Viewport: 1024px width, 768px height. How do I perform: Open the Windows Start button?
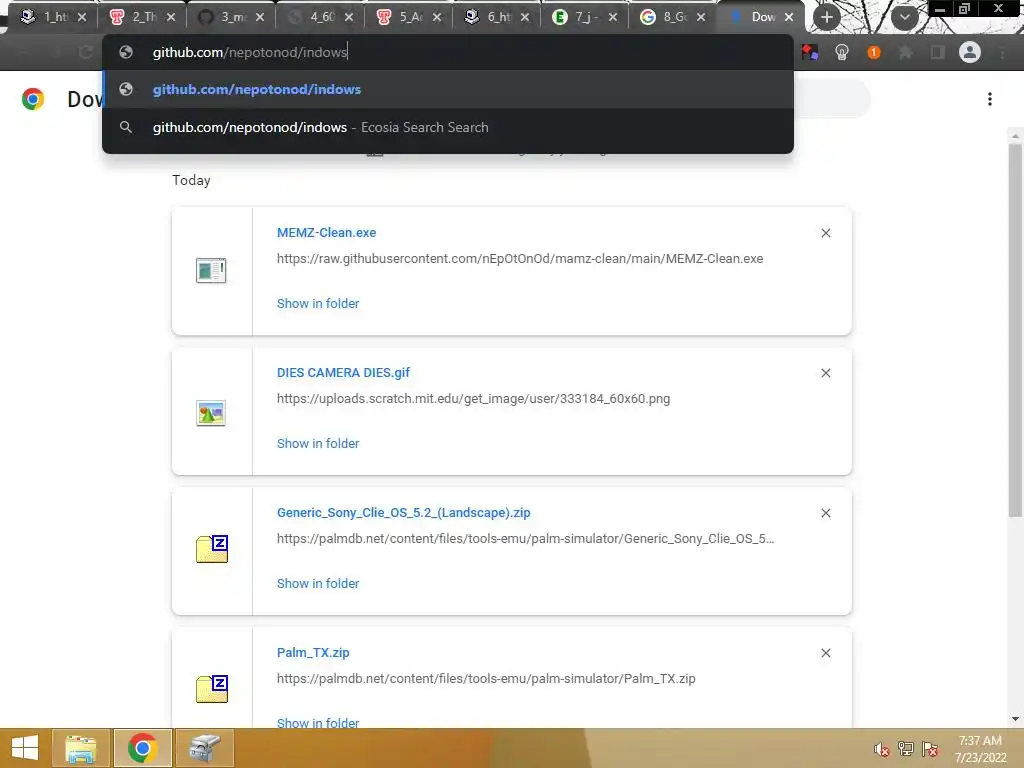coord(25,748)
